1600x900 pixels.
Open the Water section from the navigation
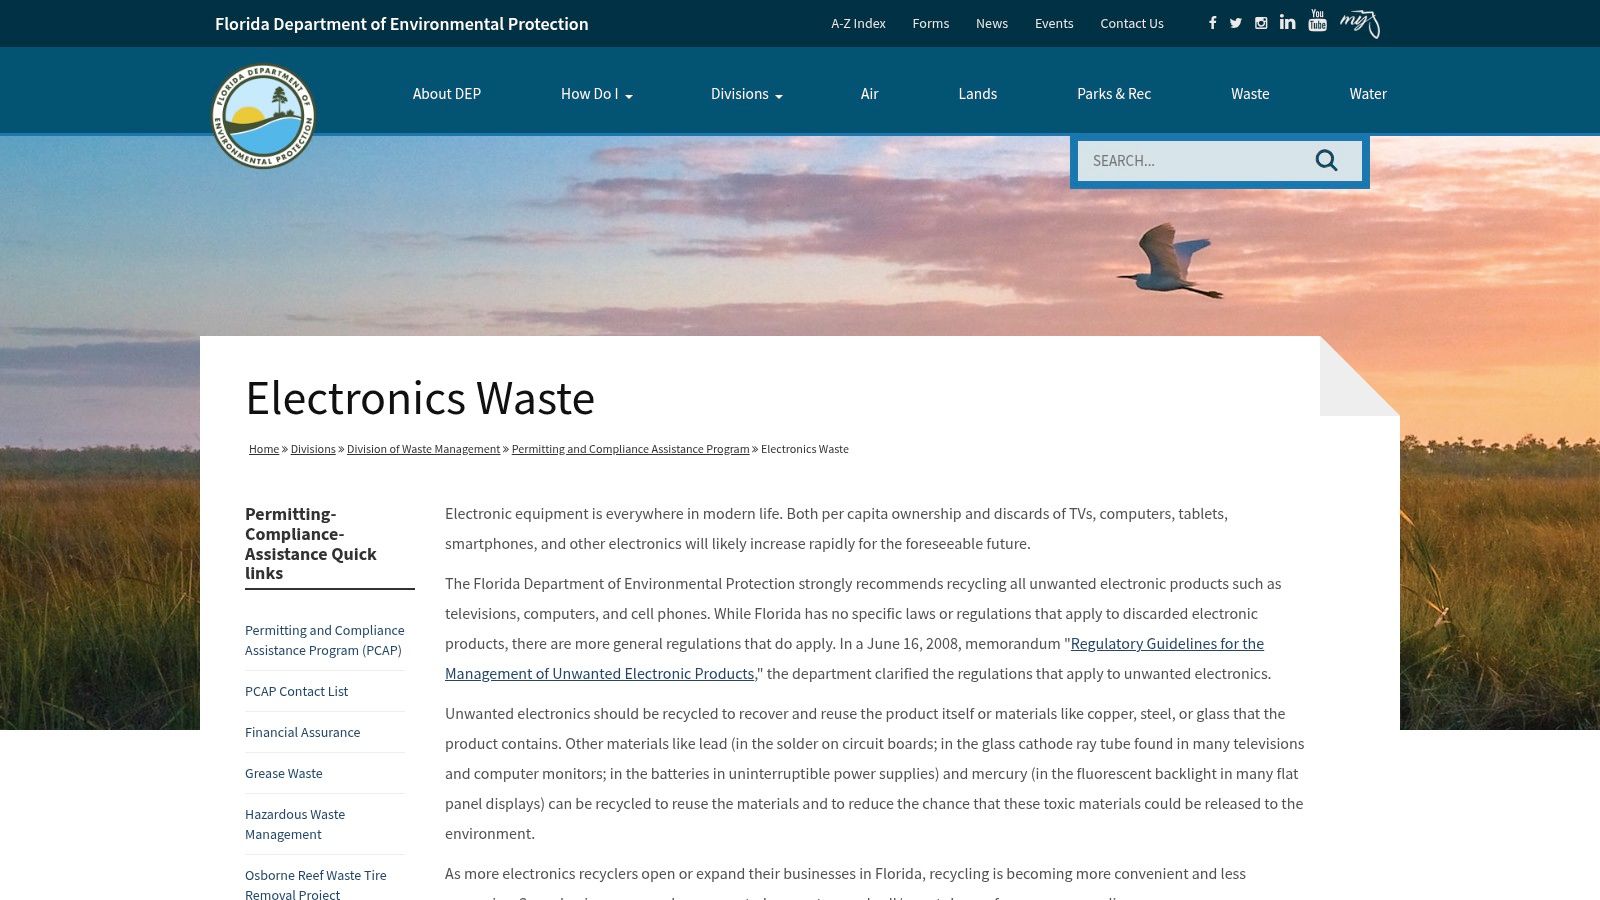(x=1368, y=93)
